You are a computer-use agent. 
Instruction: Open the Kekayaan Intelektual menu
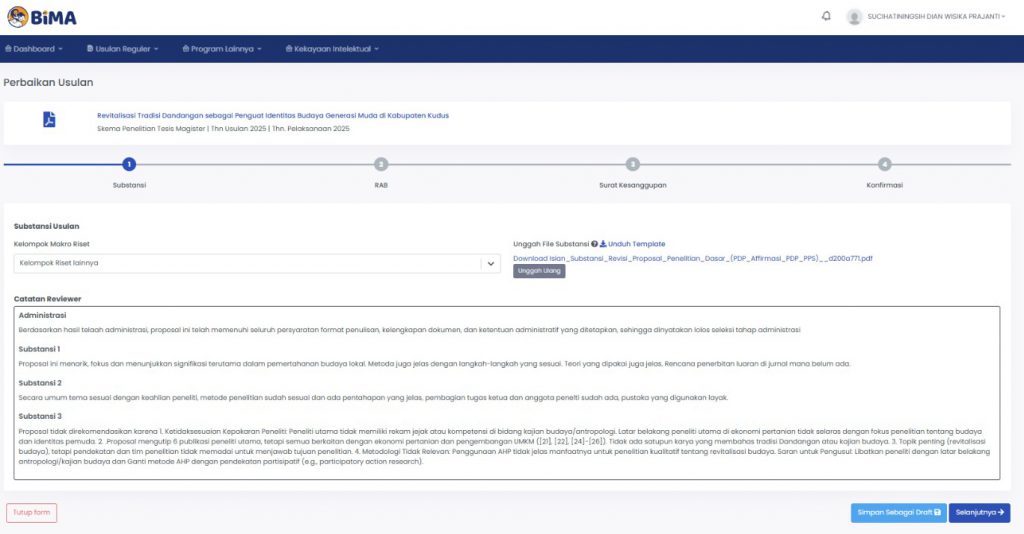pos(332,49)
